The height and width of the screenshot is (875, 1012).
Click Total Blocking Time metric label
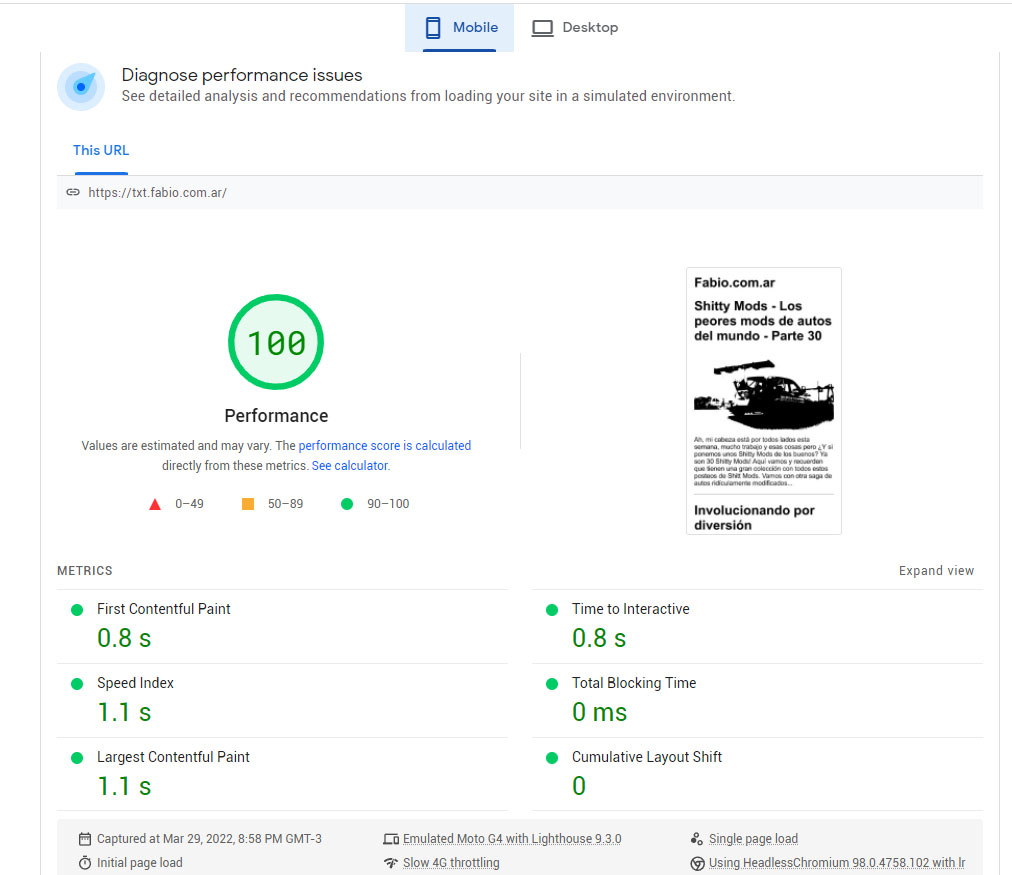click(x=634, y=683)
